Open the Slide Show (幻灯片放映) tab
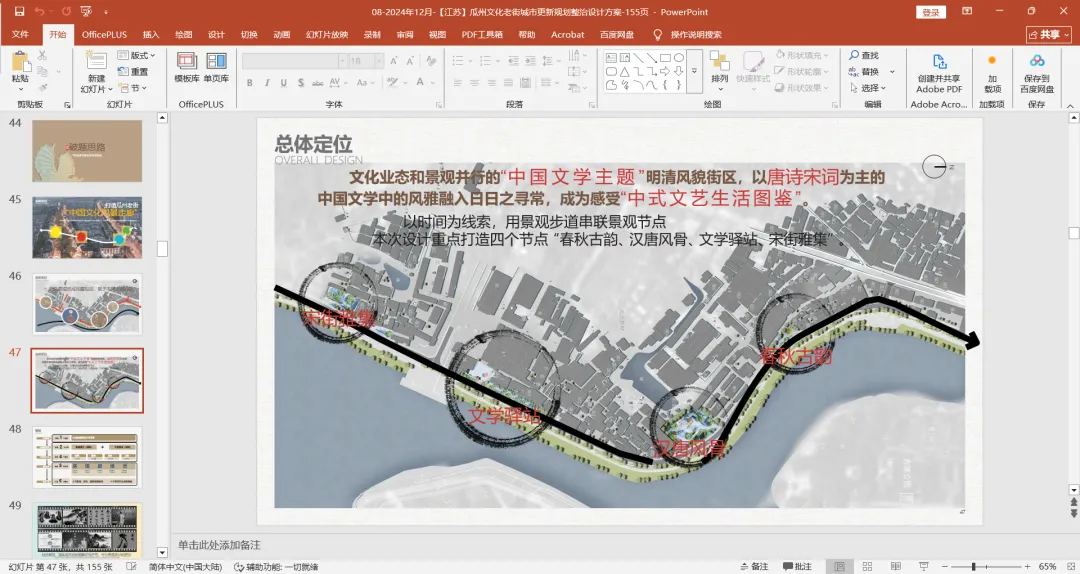This screenshot has height=574, width=1080. 327,34
